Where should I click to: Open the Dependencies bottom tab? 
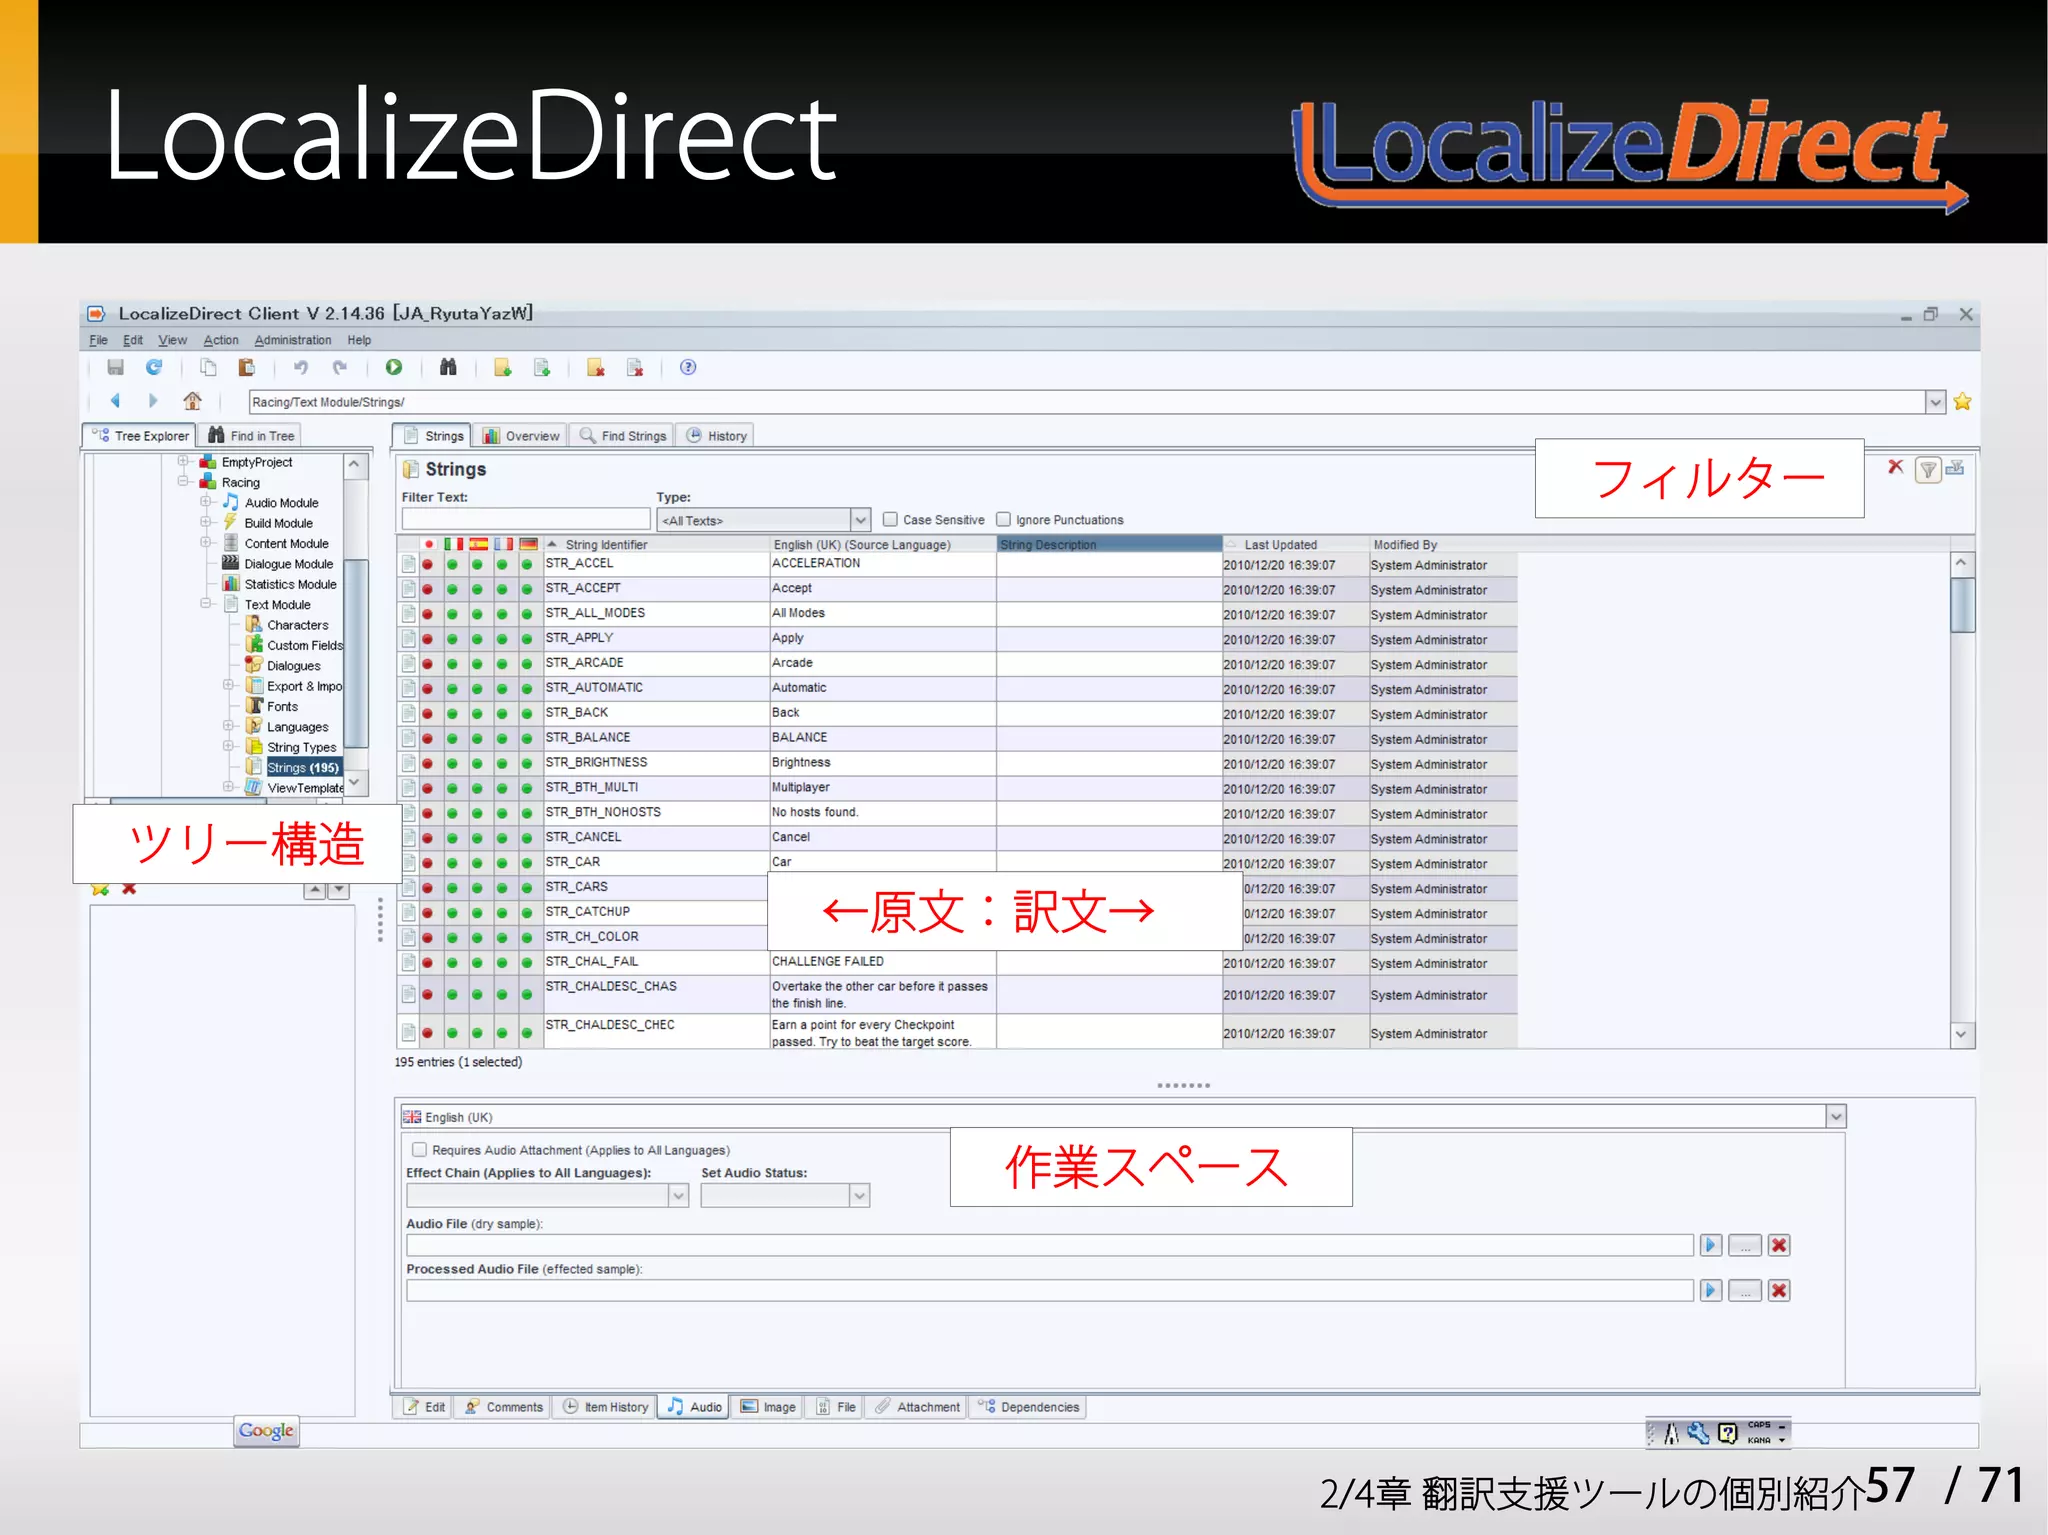point(1029,1407)
